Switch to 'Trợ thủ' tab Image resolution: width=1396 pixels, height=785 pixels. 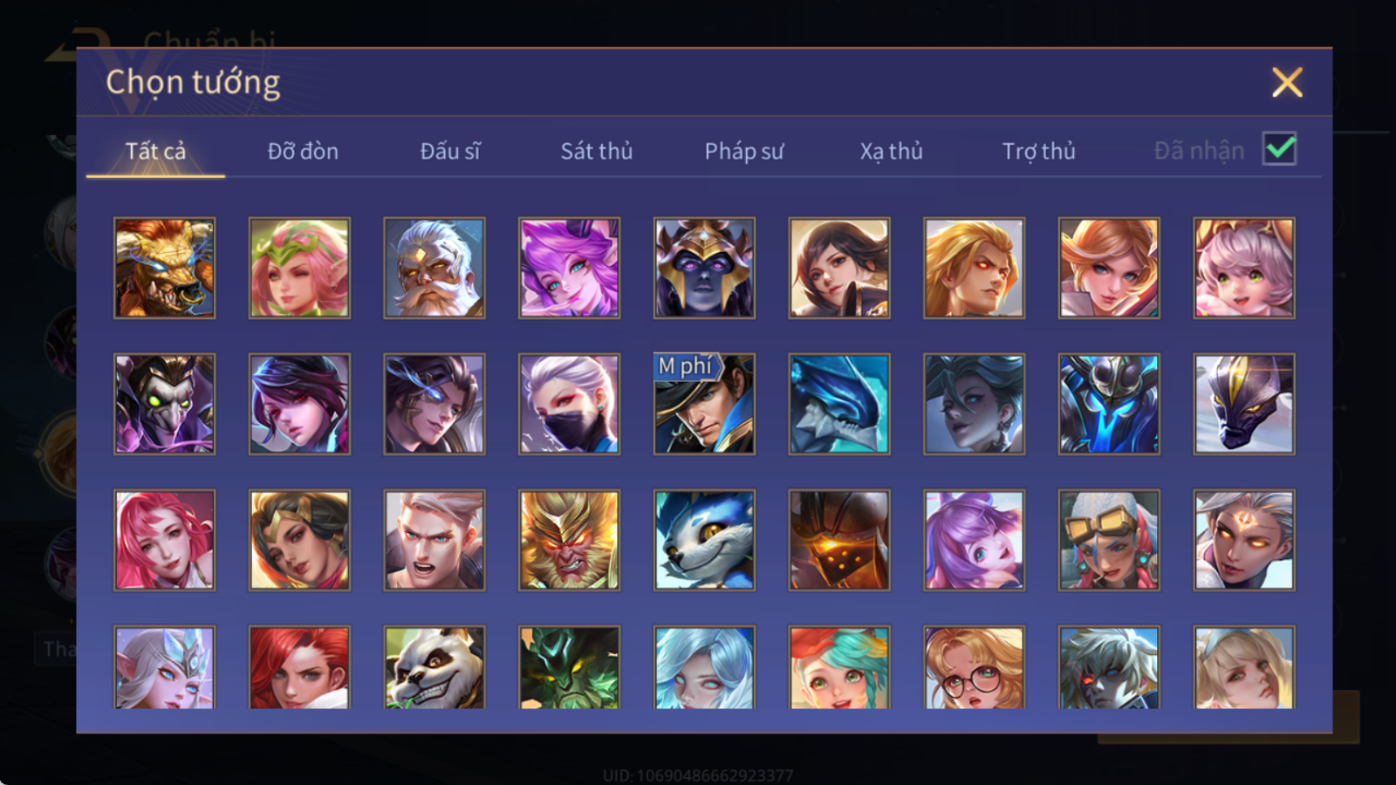pyautogui.click(x=1039, y=151)
